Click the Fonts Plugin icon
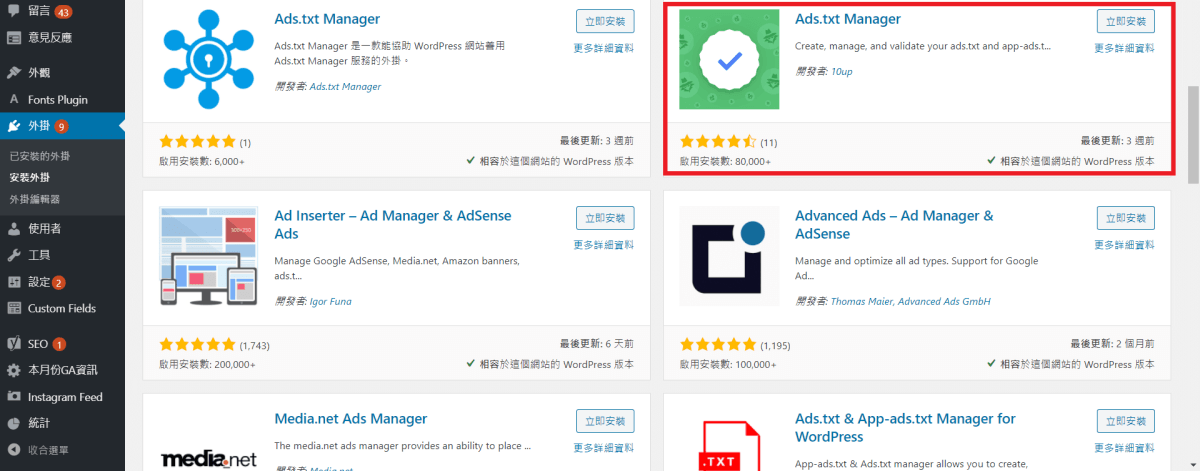Image resolution: width=1200 pixels, height=471 pixels. click(x=14, y=99)
